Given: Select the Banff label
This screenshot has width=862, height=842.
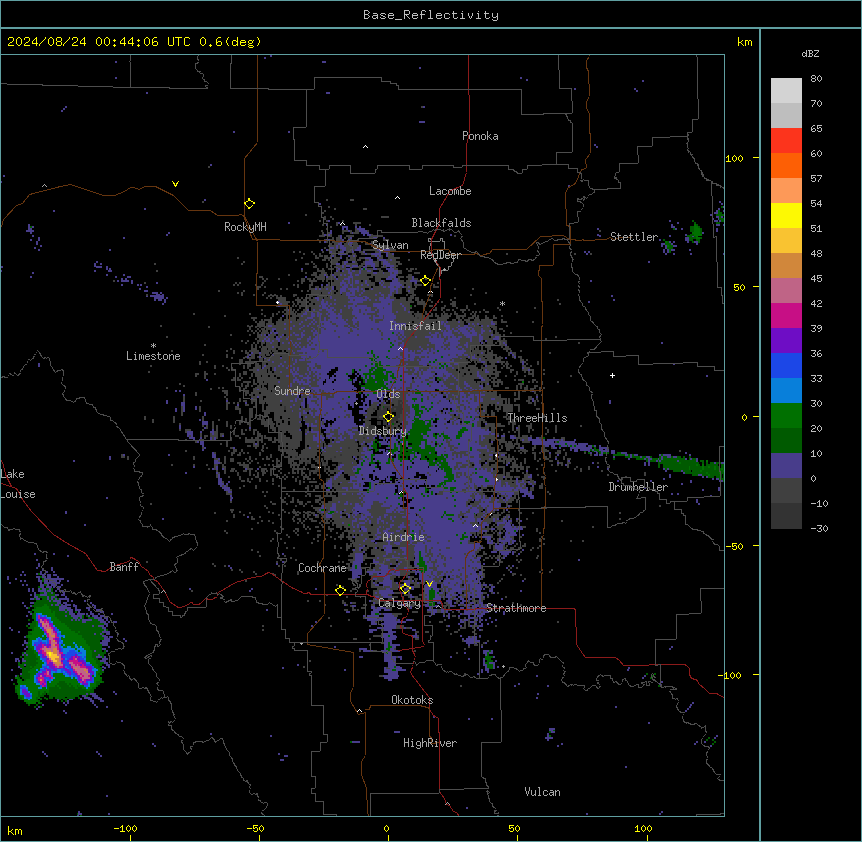Looking at the screenshot, I should (x=124, y=567).
